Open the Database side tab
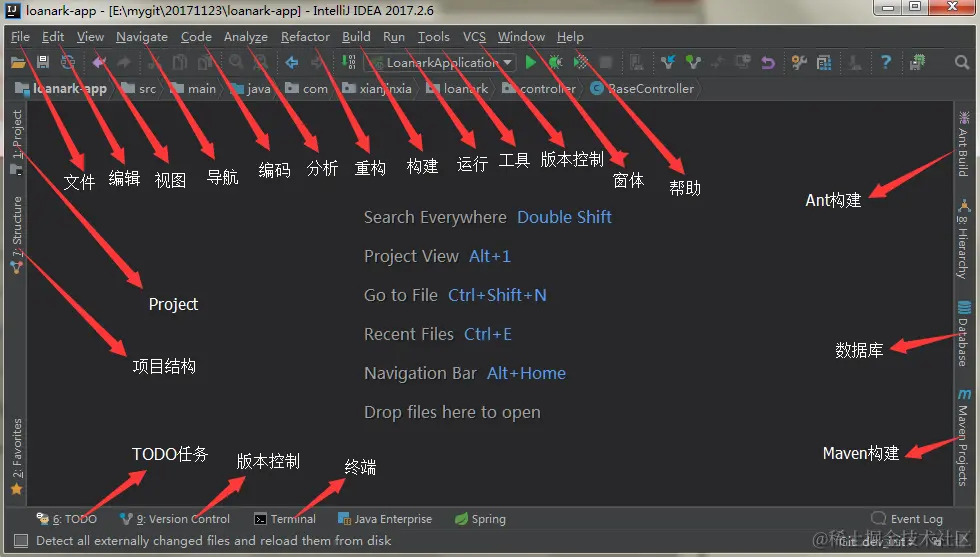 963,333
